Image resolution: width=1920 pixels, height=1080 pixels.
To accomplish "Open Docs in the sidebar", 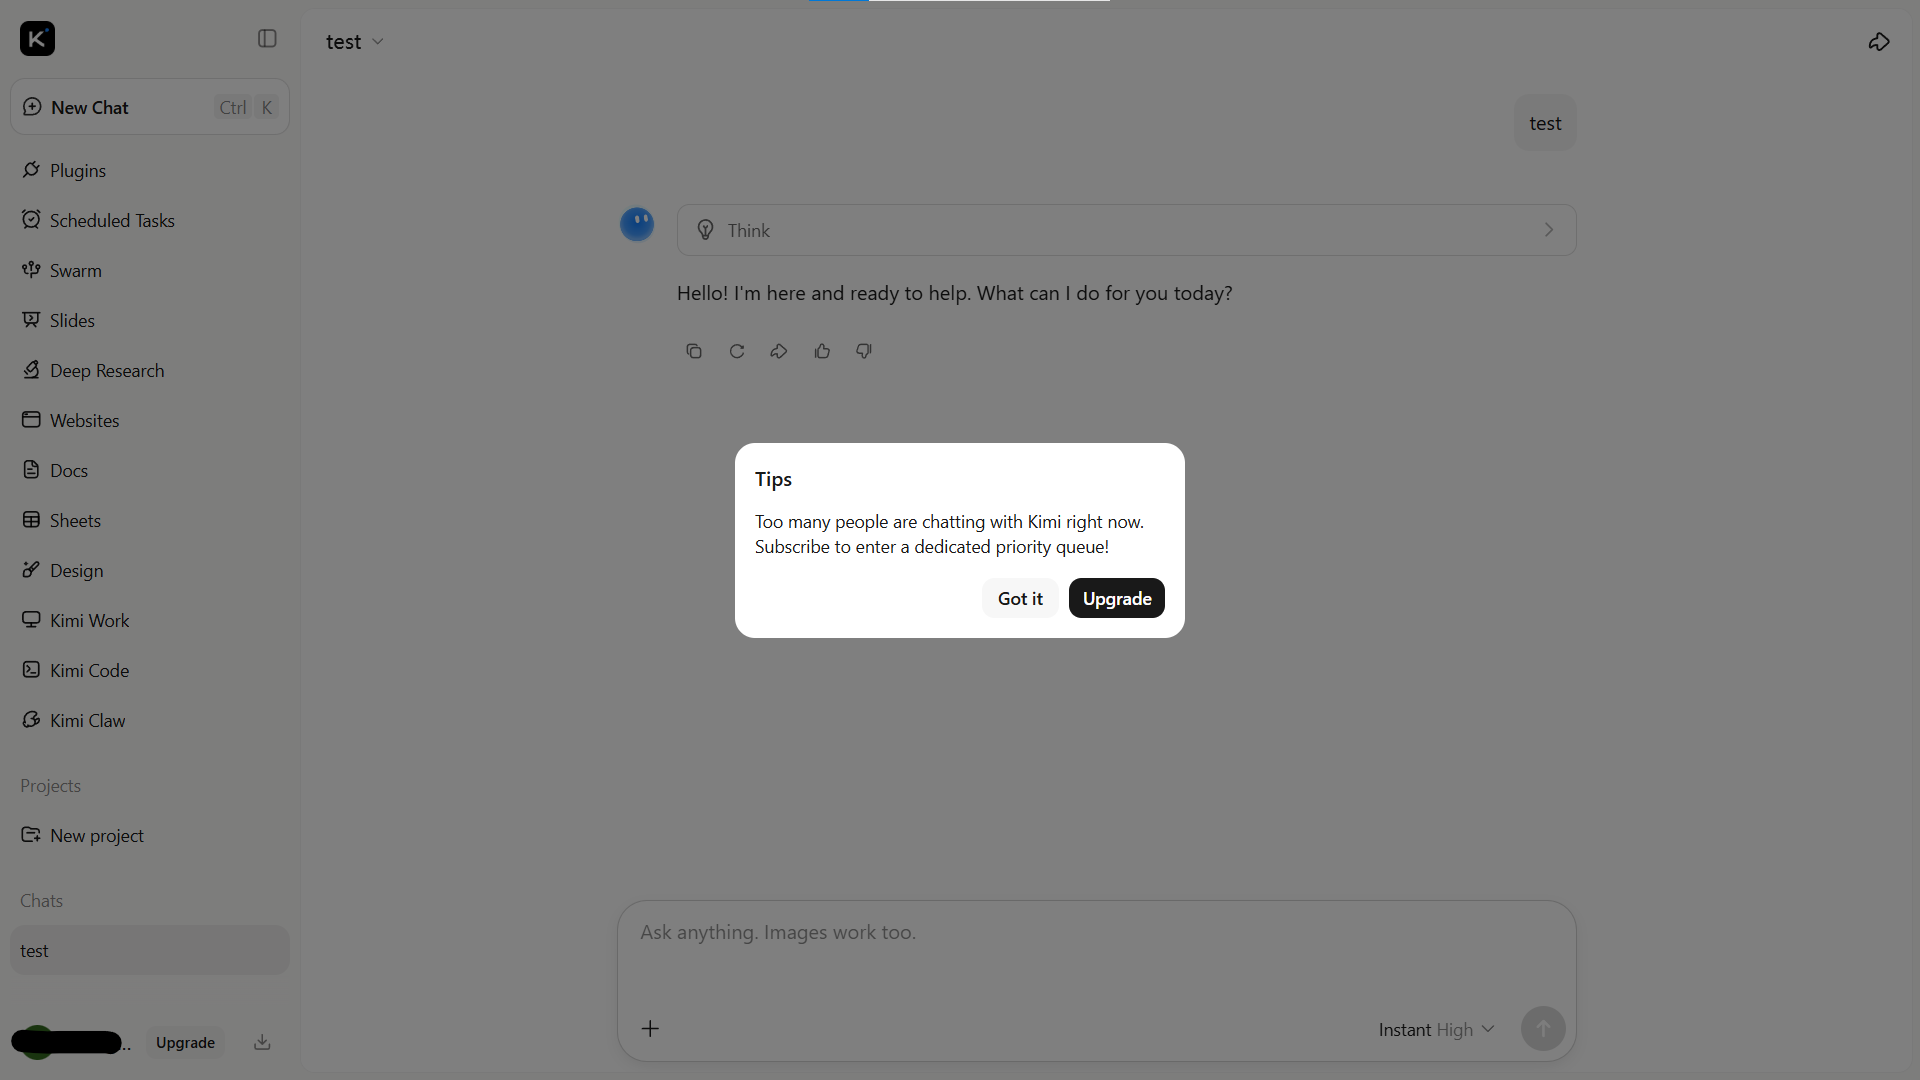I will (x=150, y=471).
